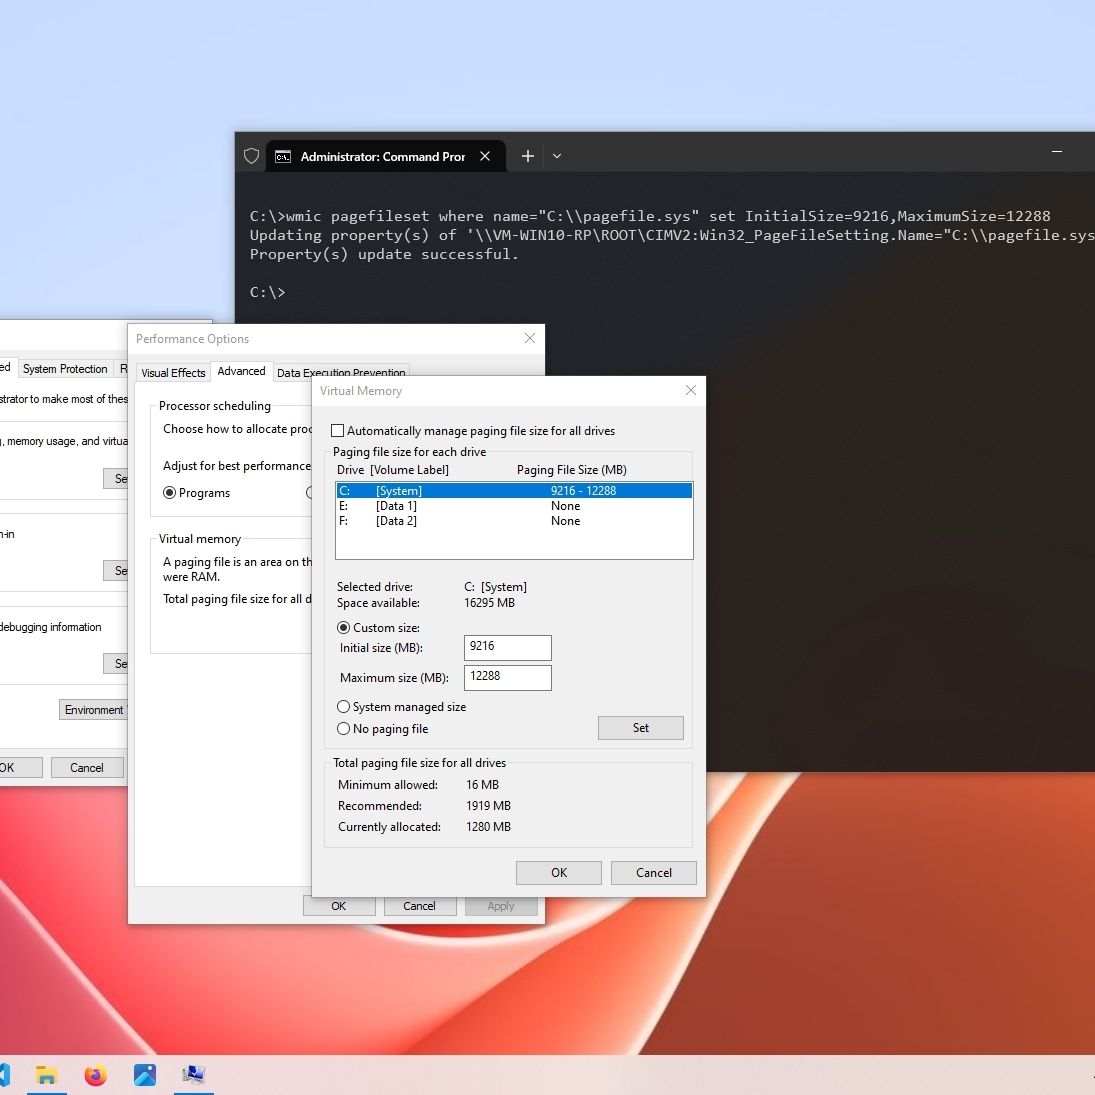Click the Visual Studio Code taskbar icon

[3, 1075]
